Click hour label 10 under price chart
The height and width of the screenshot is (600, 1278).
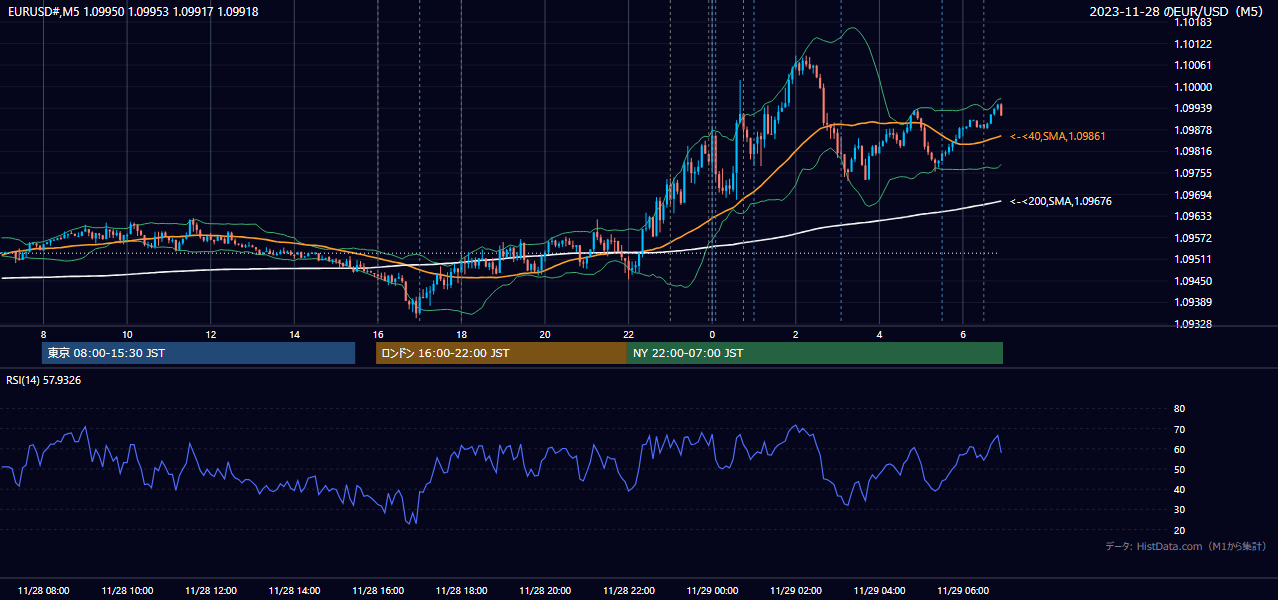click(127, 334)
